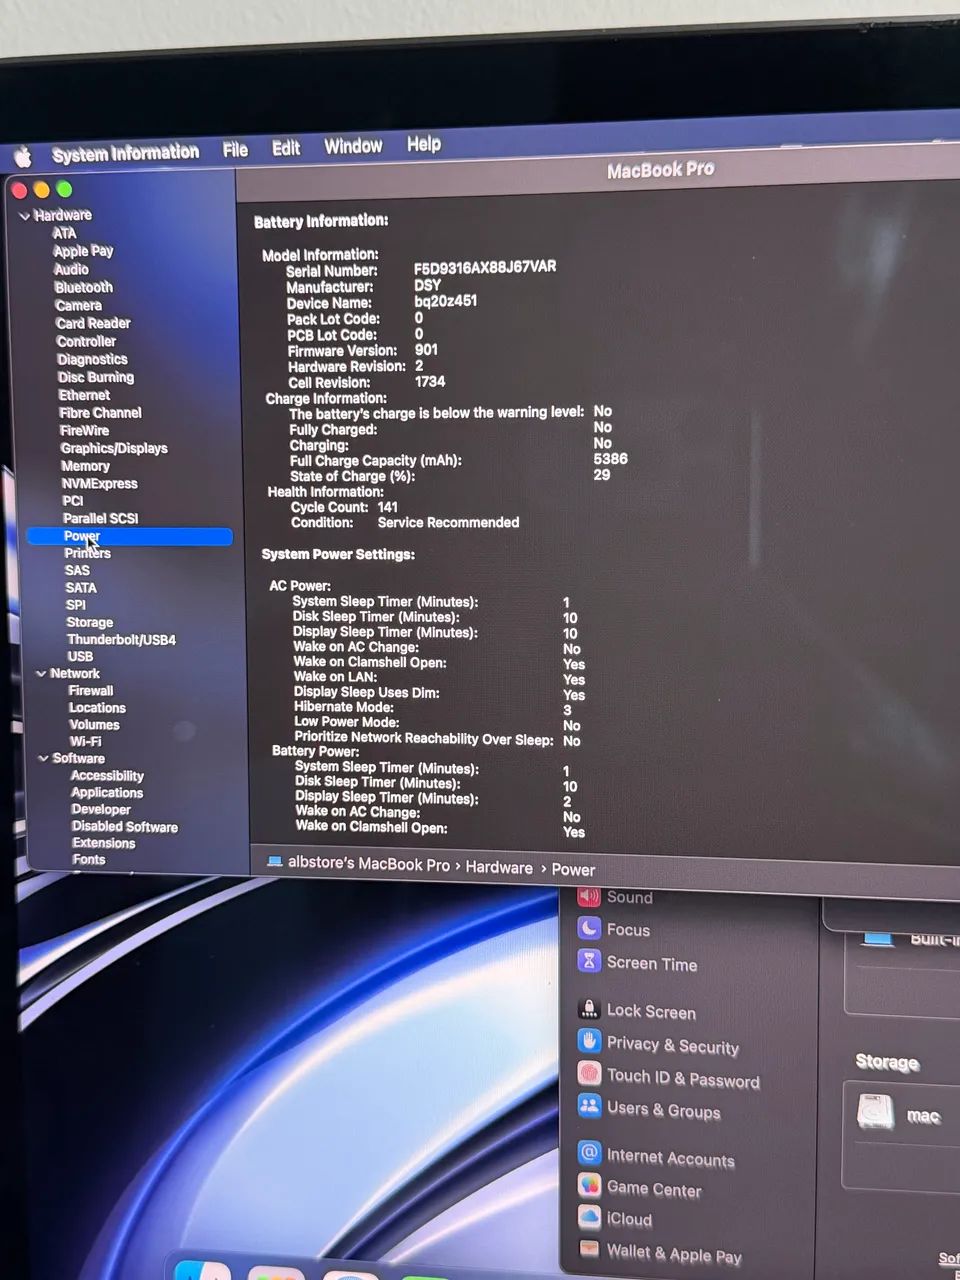Select Applications under Software

(x=107, y=793)
